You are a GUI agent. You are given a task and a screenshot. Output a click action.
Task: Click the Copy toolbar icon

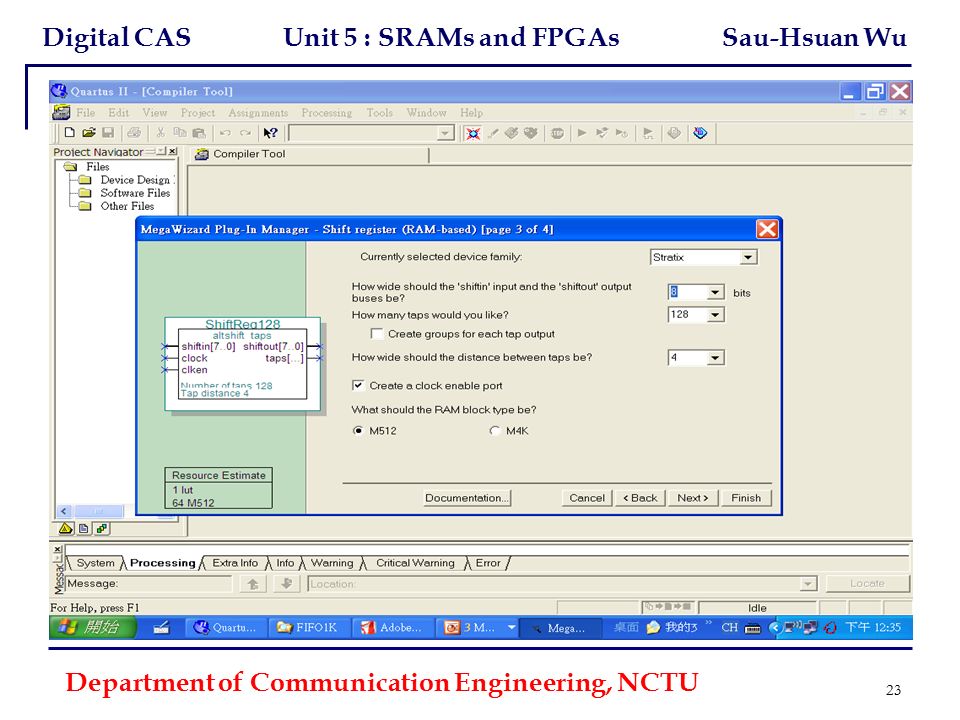coord(179,132)
